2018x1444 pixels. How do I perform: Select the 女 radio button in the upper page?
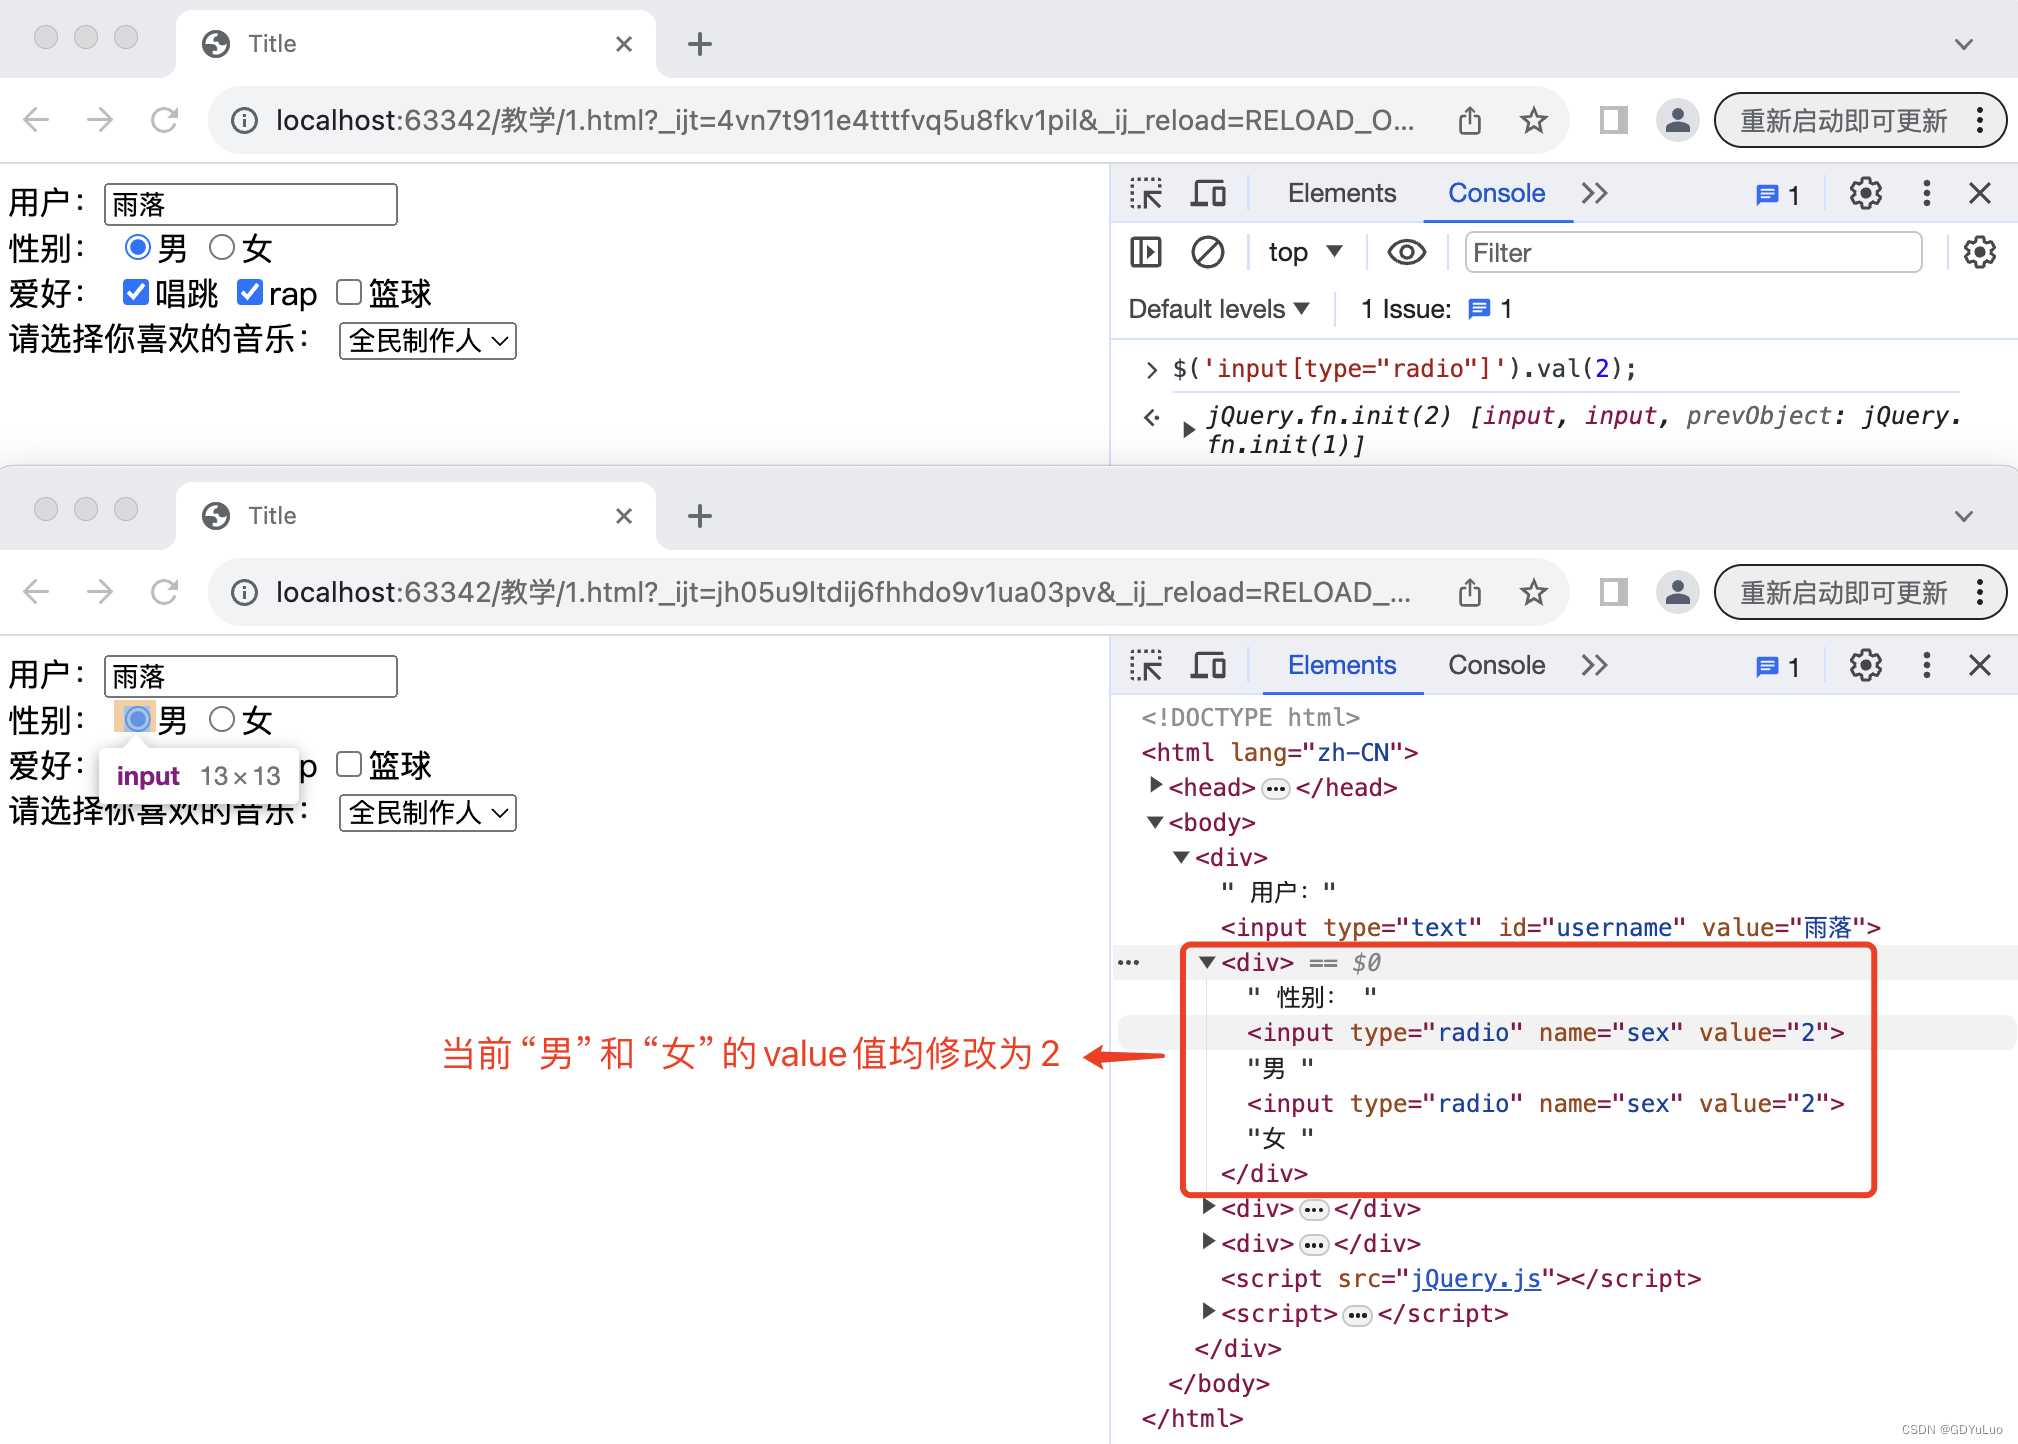[x=222, y=247]
